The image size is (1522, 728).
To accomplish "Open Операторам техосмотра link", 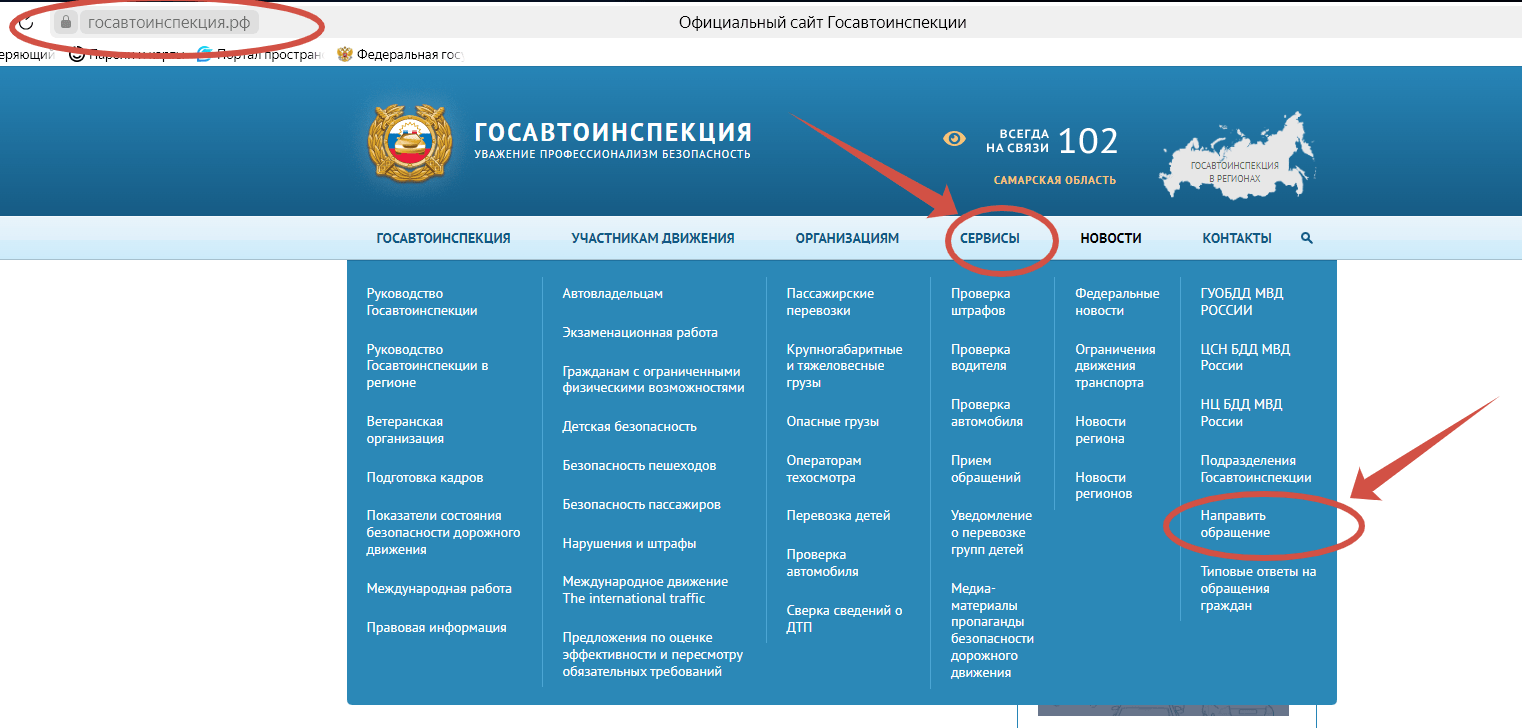I will [x=824, y=469].
